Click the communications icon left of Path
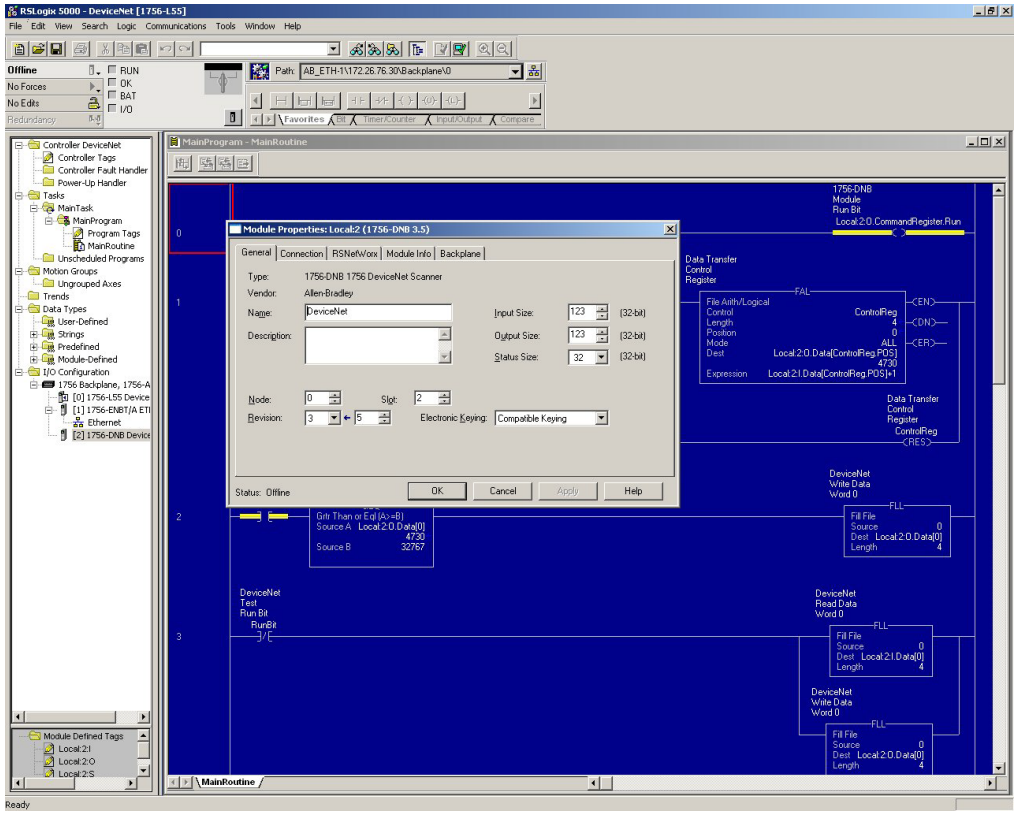The image size is (1016, 814). click(260, 71)
